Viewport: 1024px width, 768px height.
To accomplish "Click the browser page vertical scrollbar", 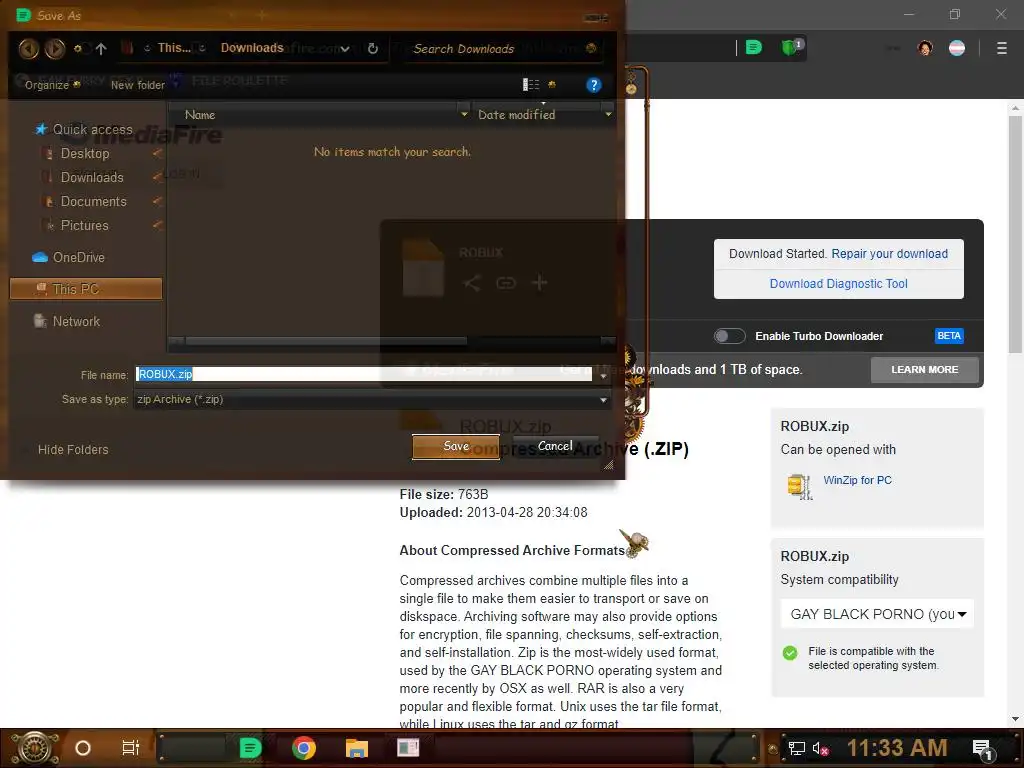I will coord(1015,235).
